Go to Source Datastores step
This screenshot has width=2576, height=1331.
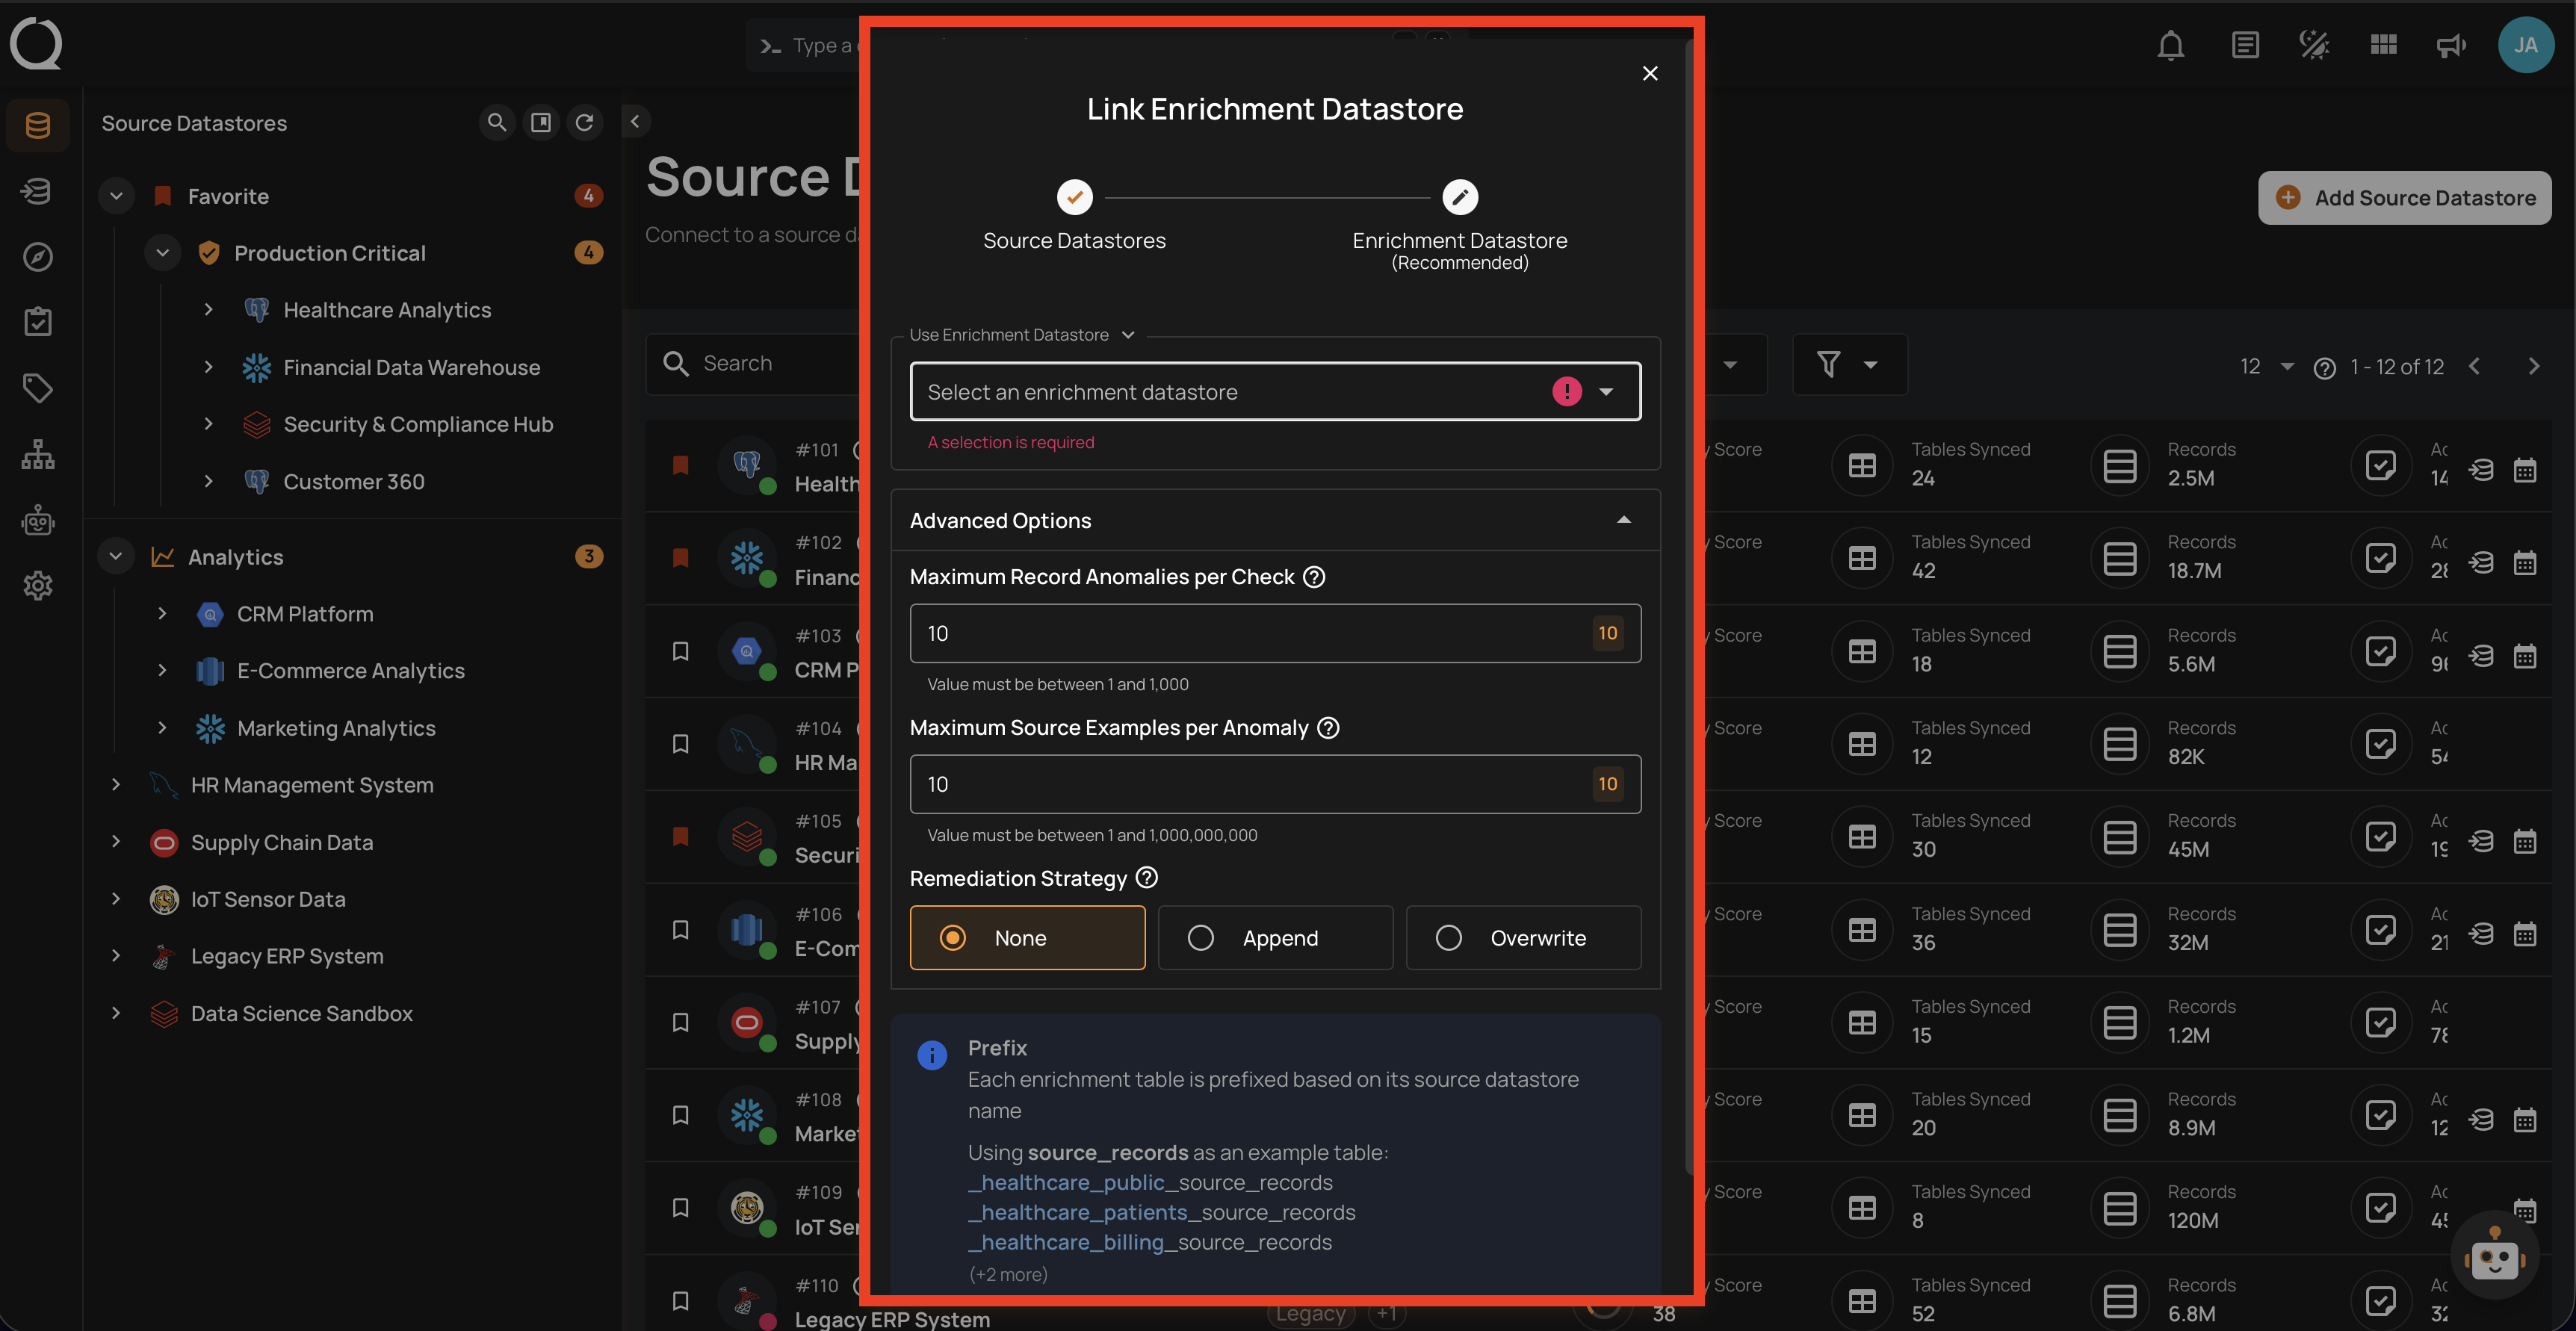point(1074,197)
